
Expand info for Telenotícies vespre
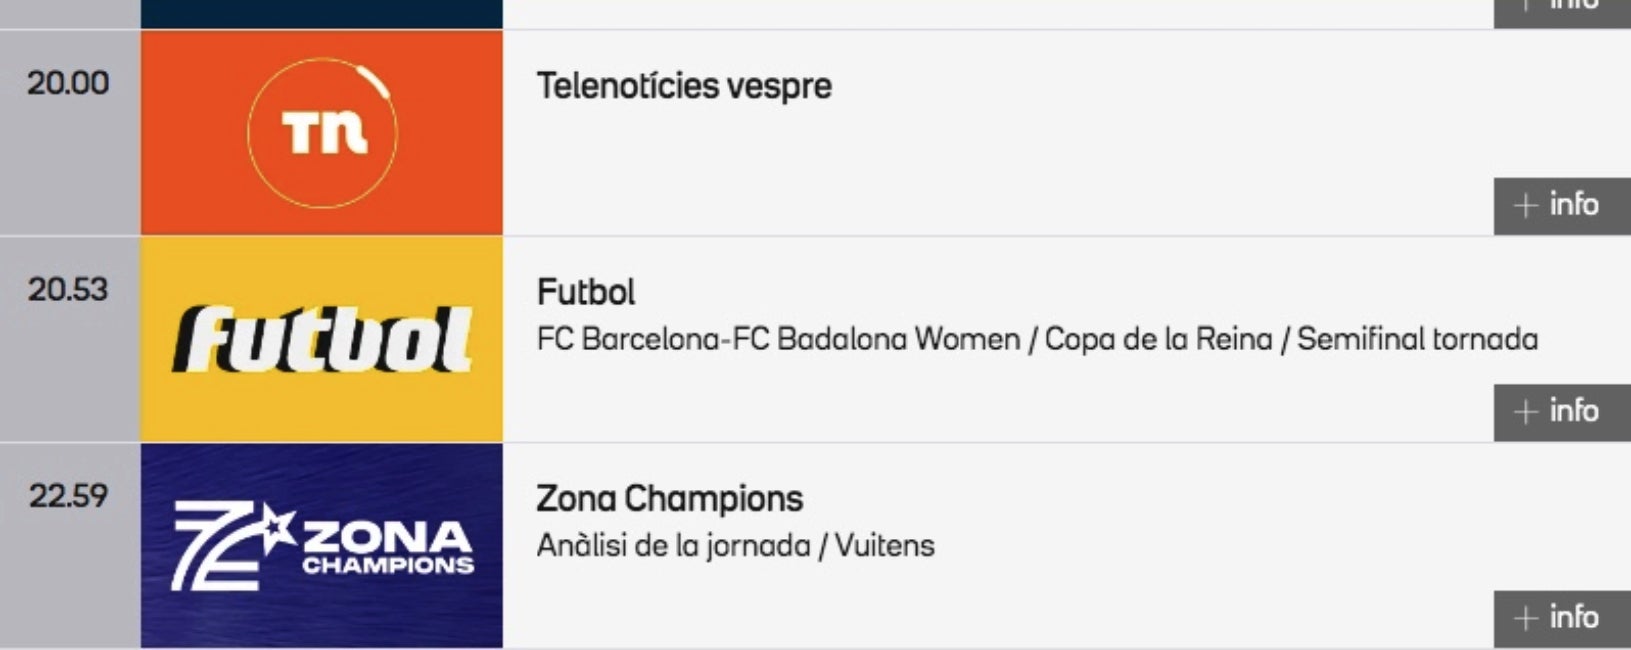1561,206
